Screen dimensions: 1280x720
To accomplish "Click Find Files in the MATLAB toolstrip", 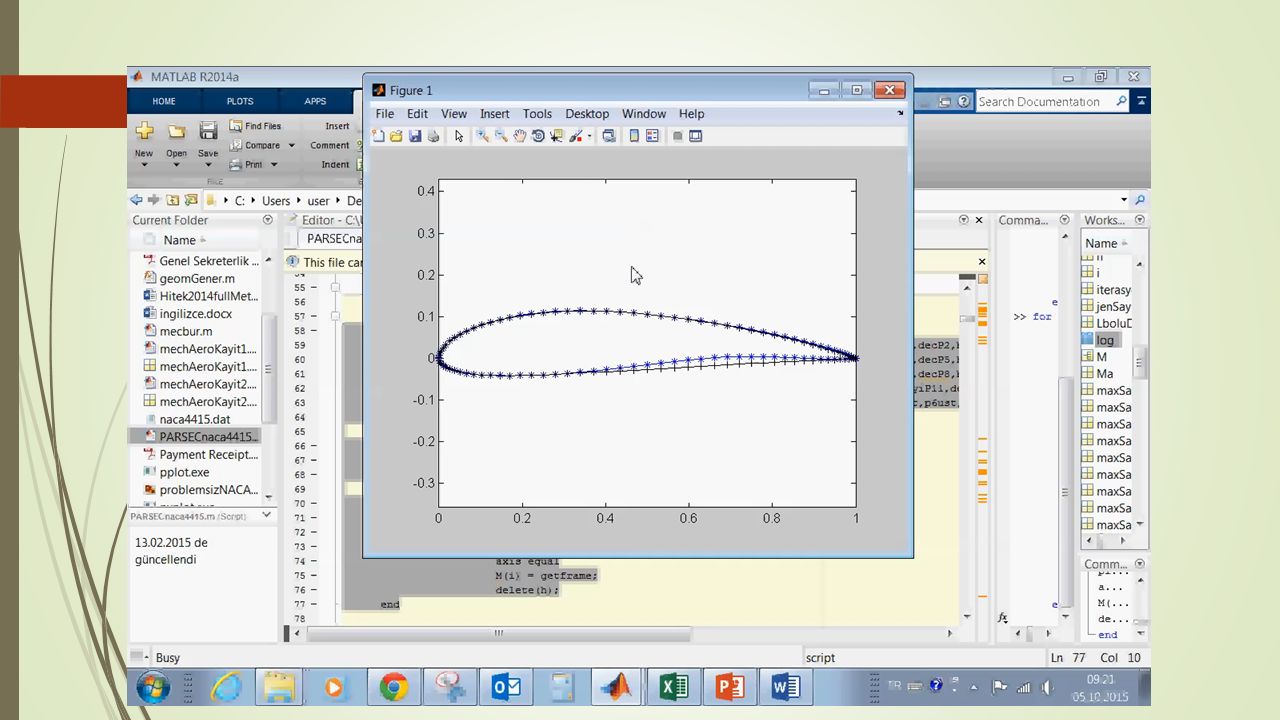I will pyautogui.click(x=255, y=126).
